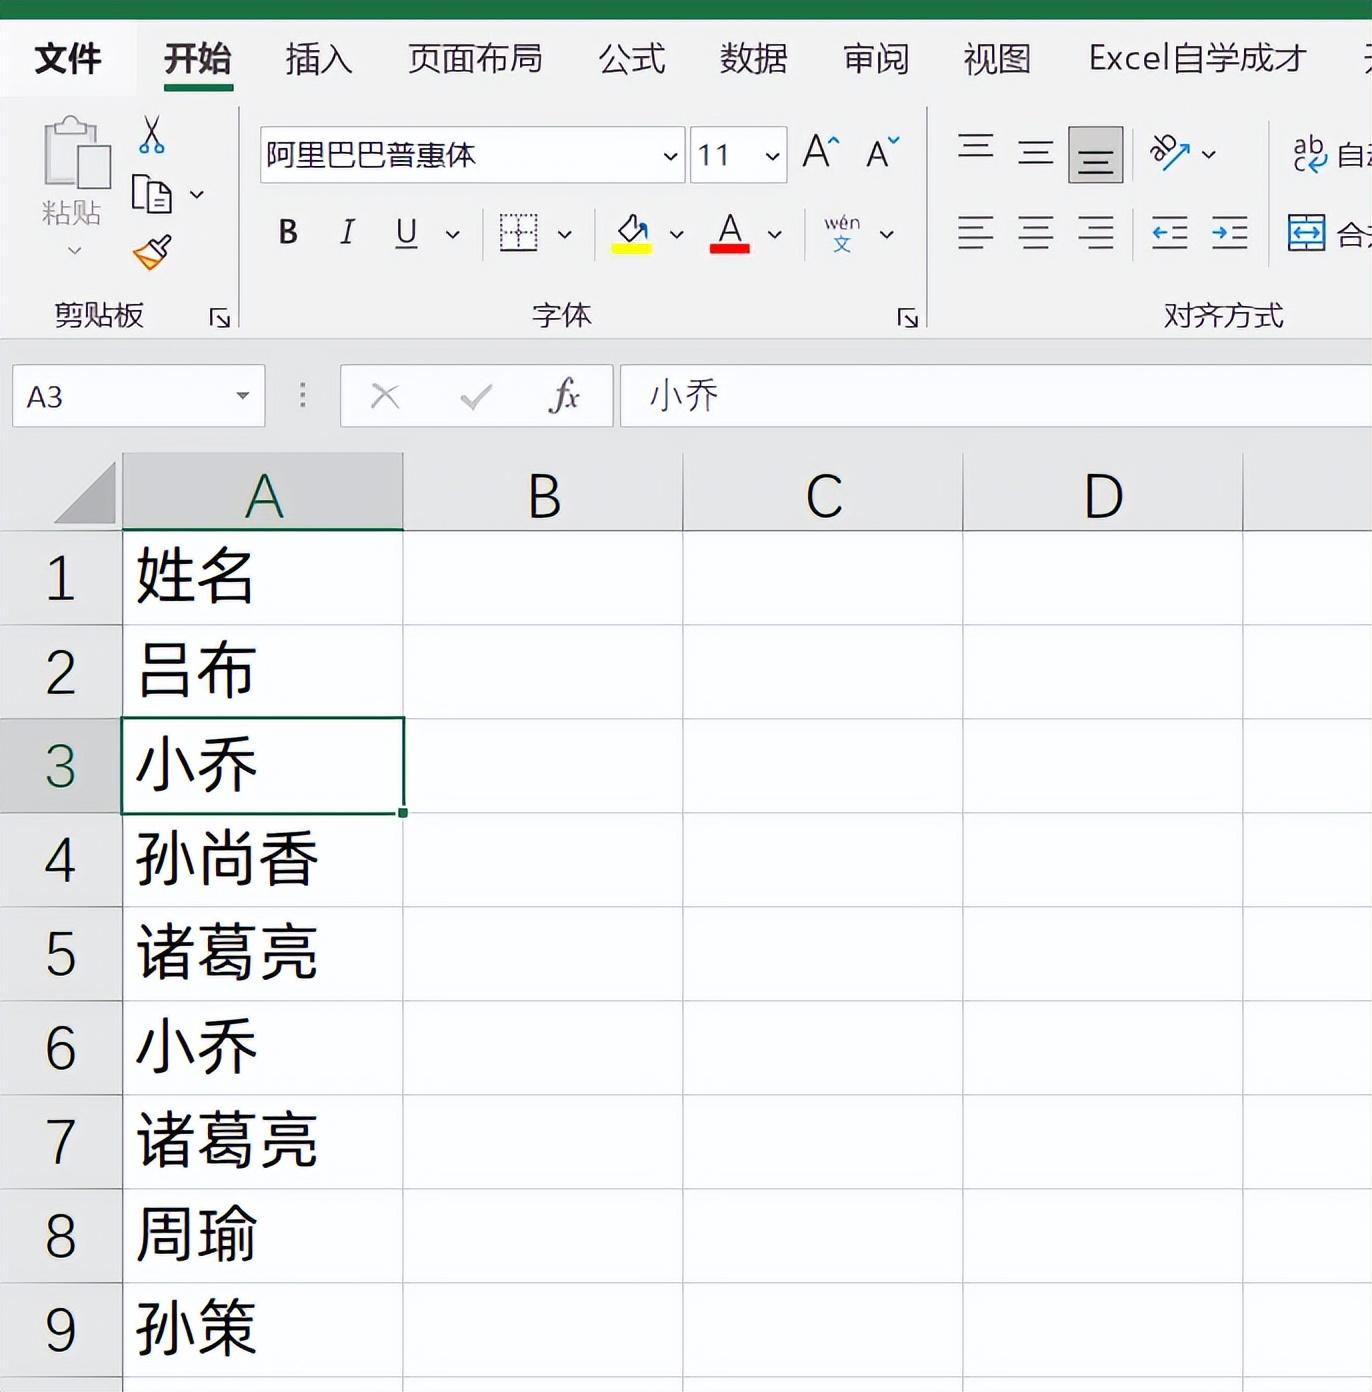
Task: Toggle bold formatting
Action: [288, 233]
